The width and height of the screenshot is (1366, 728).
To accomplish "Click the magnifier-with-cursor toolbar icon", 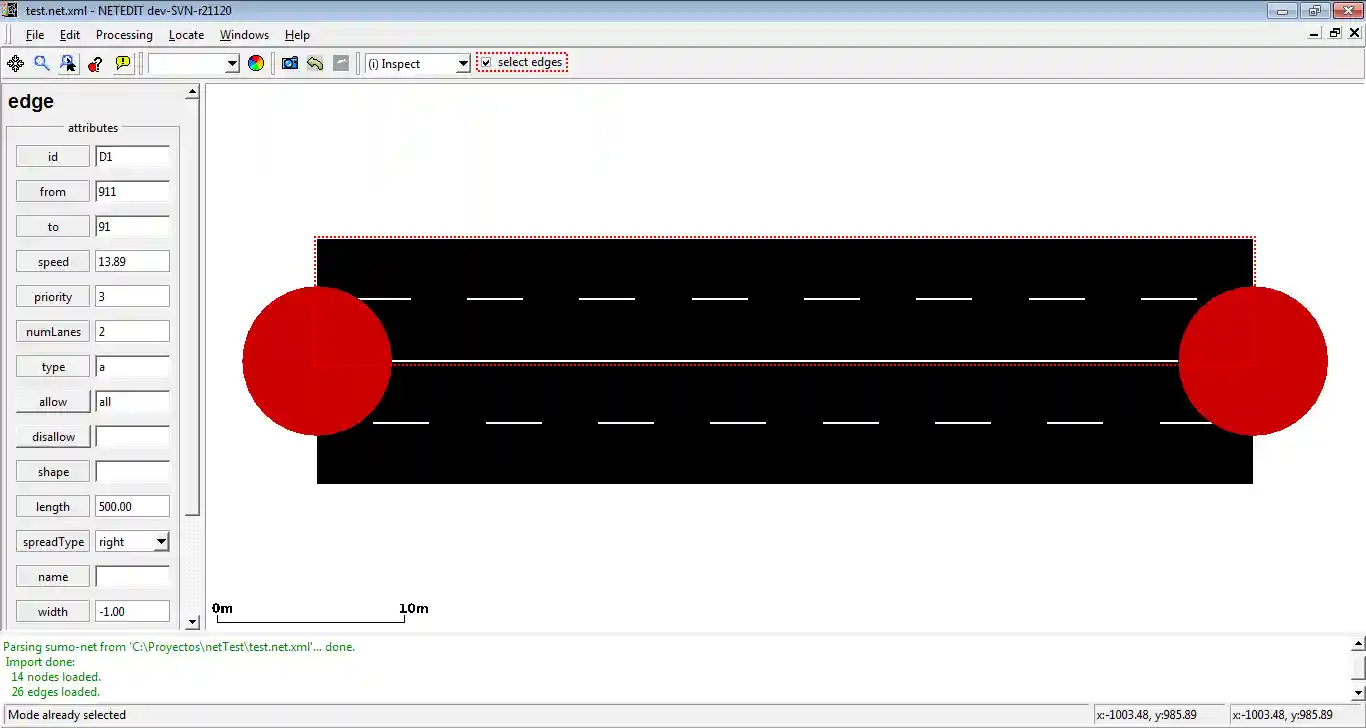I will click(68, 63).
